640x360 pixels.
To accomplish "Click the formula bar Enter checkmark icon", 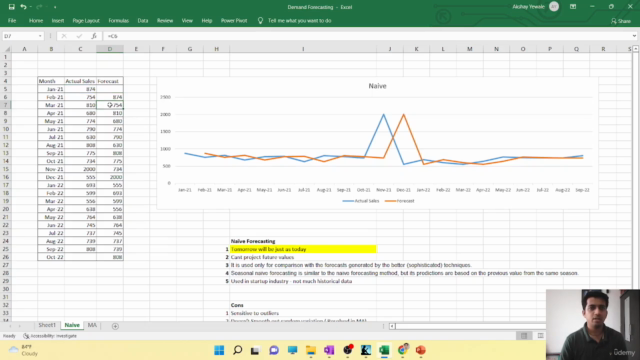I will click(79, 36).
